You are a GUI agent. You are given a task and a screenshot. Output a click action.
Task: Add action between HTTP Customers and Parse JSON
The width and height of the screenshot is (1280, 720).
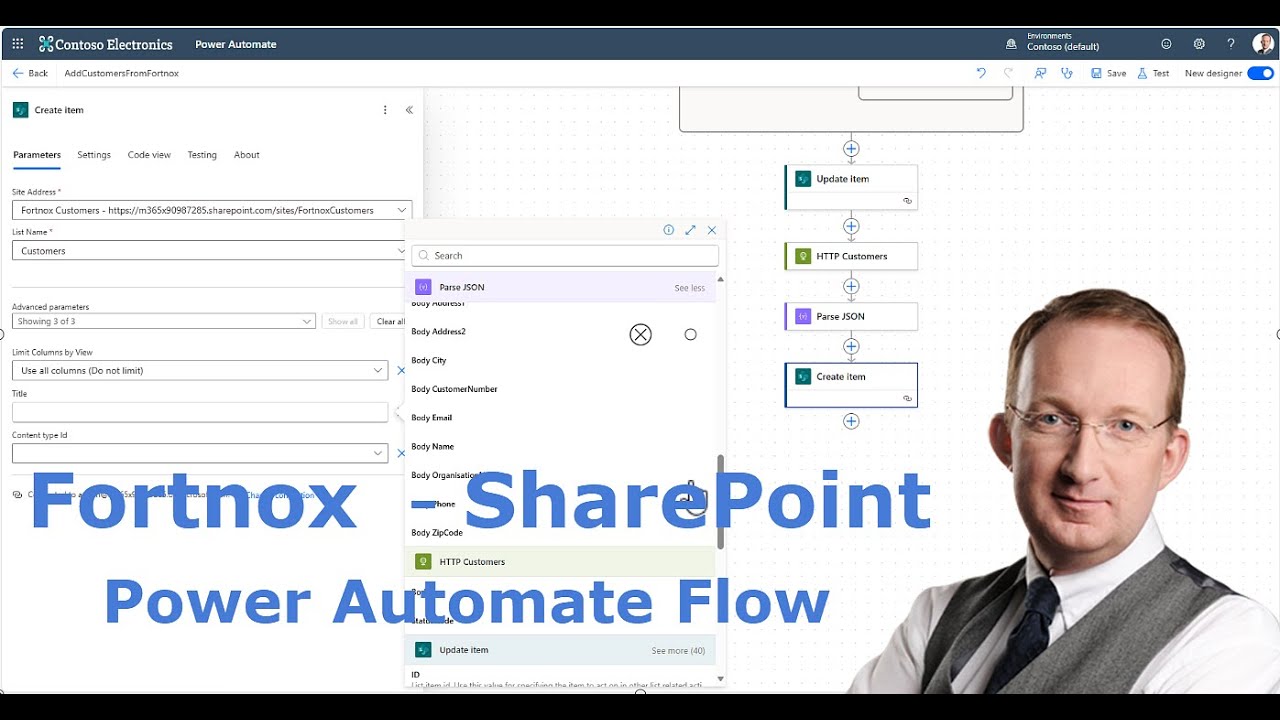pos(851,286)
